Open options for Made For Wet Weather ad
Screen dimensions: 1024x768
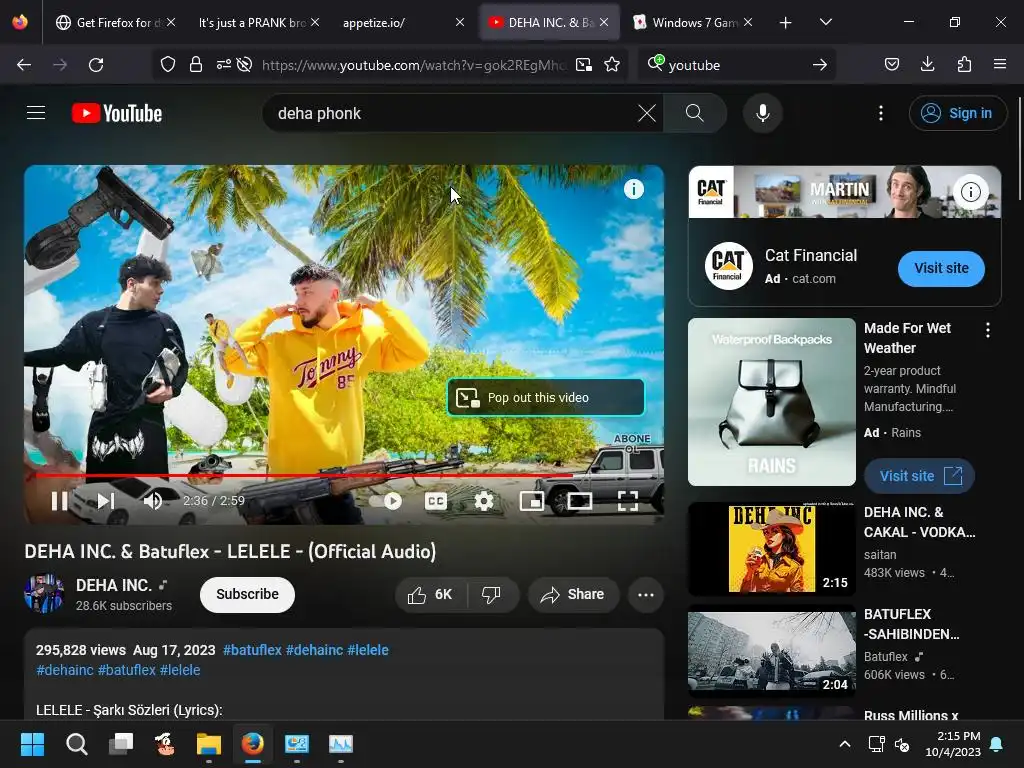(987, 330)
